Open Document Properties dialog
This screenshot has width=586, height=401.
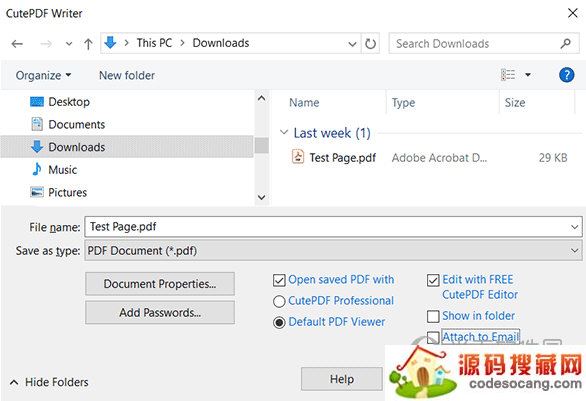click(160, 284)
